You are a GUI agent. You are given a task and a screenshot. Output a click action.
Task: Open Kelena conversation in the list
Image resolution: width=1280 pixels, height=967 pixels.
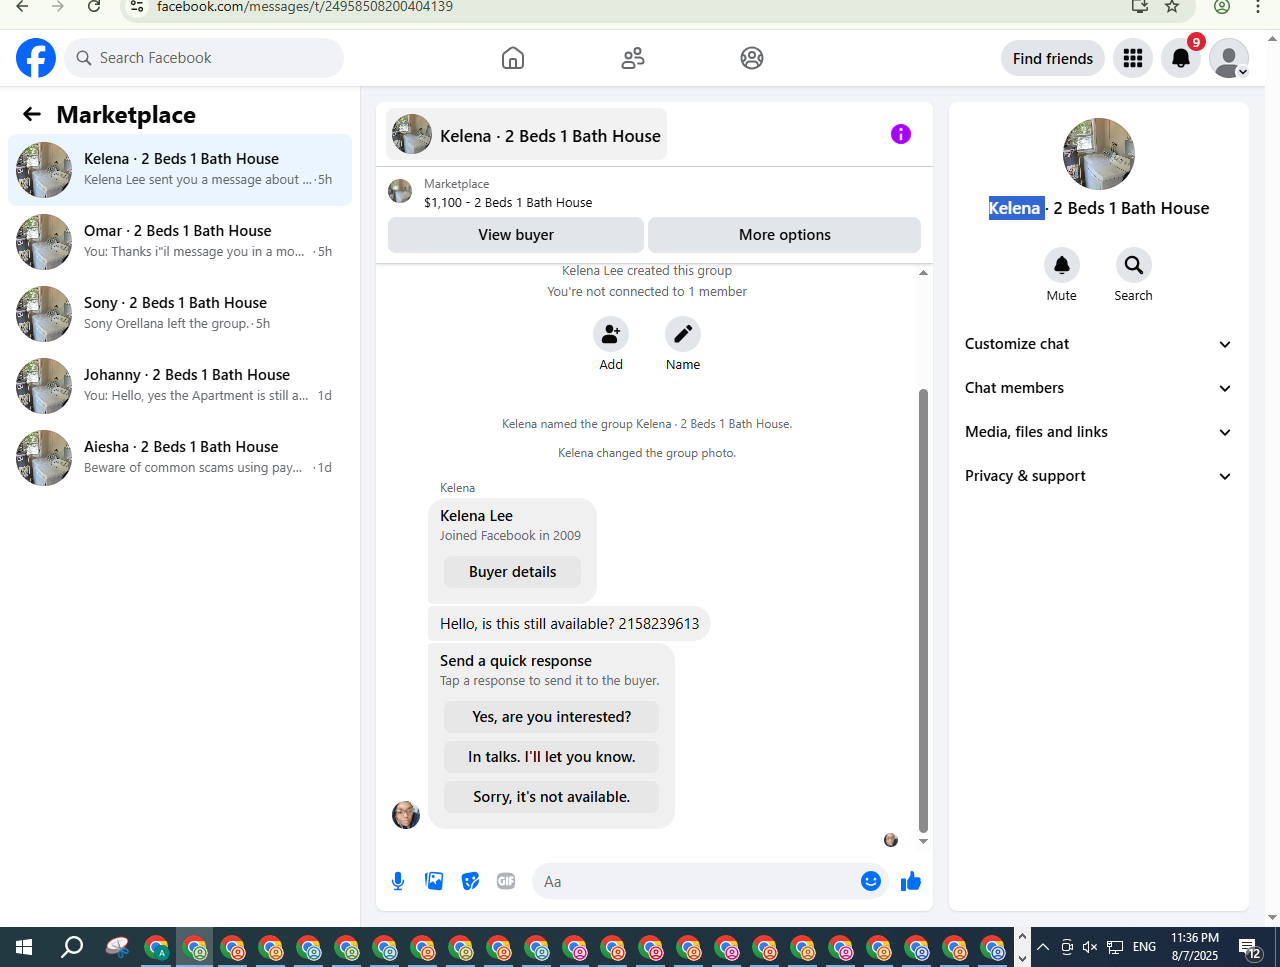[x=180, y=170]
